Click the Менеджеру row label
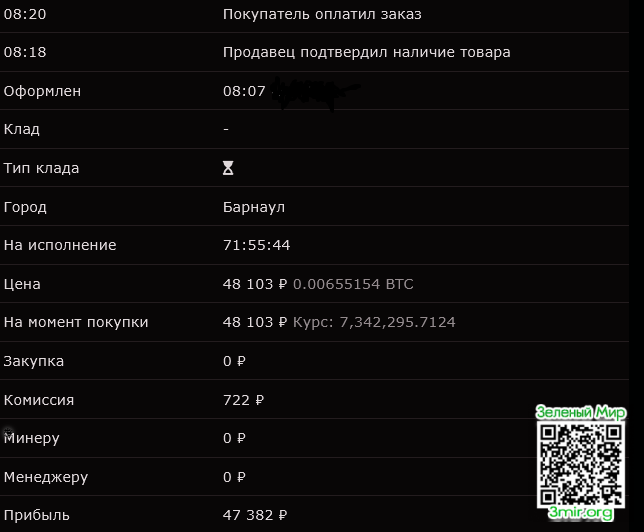The image size is (644, 532). [44, 477]
